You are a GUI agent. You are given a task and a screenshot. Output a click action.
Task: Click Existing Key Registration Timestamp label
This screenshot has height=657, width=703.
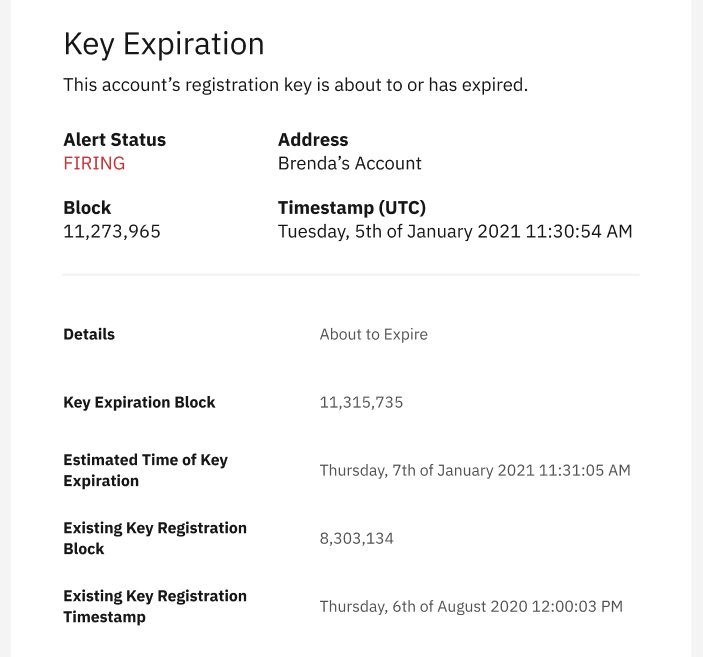(155, 606)
